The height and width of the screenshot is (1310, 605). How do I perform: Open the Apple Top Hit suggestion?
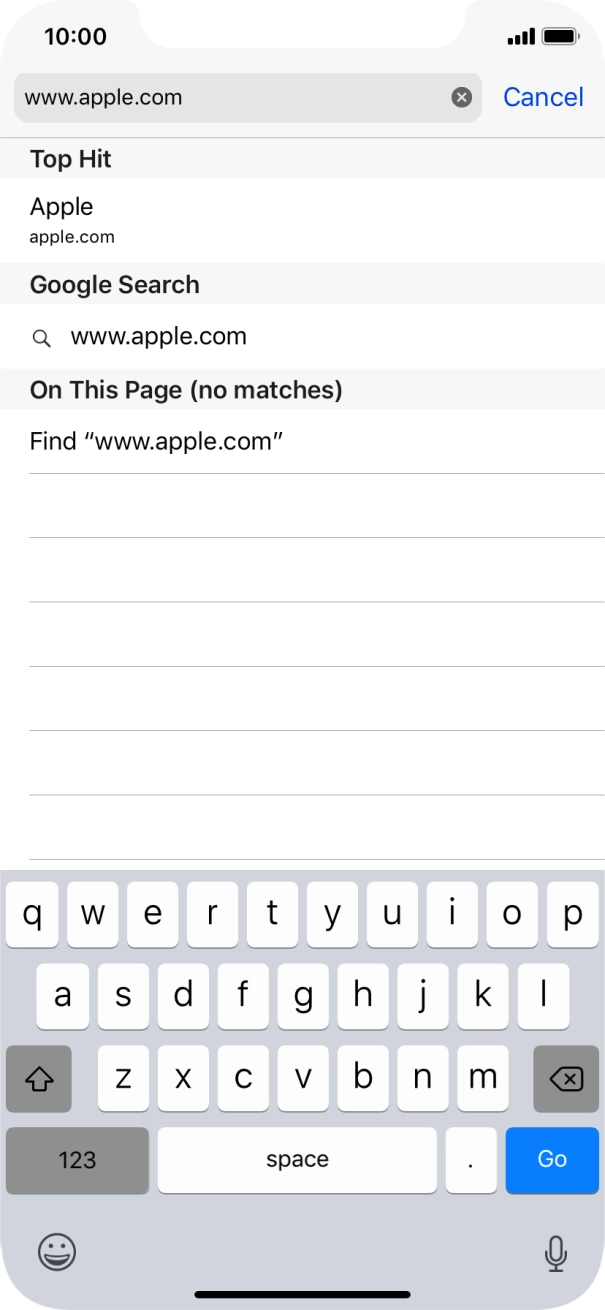point(302,218)
